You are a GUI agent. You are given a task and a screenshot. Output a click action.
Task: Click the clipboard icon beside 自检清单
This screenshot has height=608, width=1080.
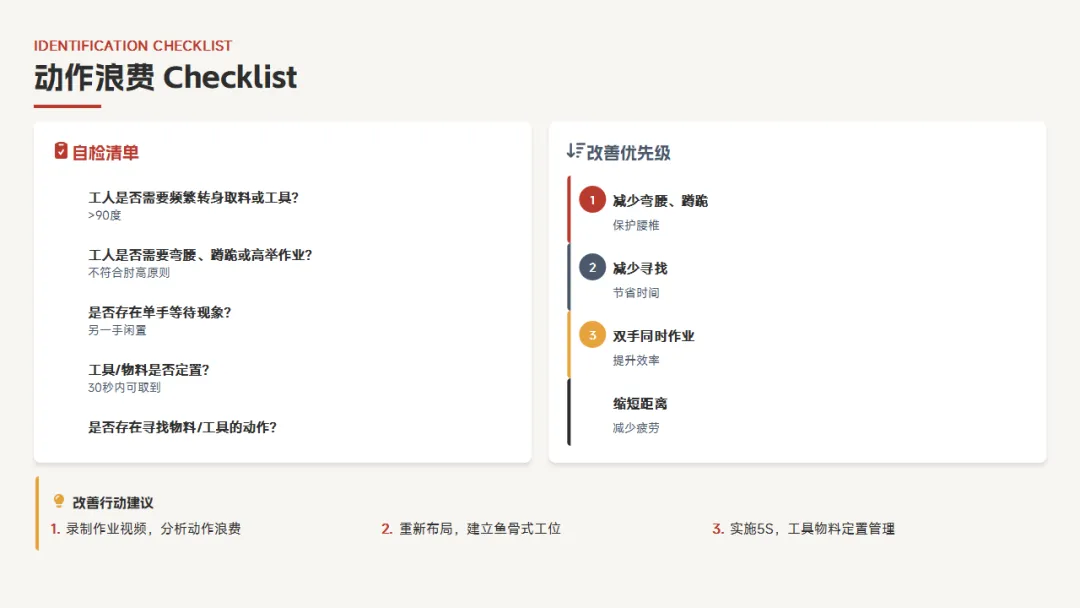(61, 151)
